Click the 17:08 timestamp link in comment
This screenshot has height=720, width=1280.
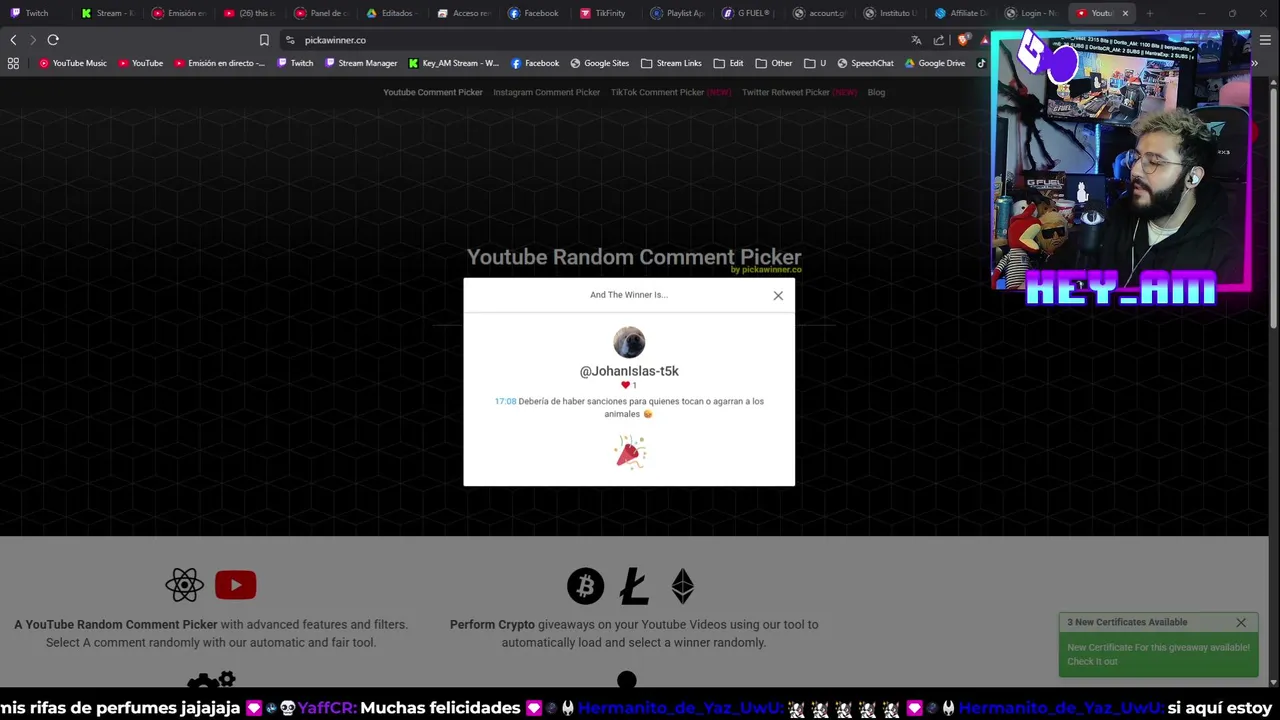point(505,401)
